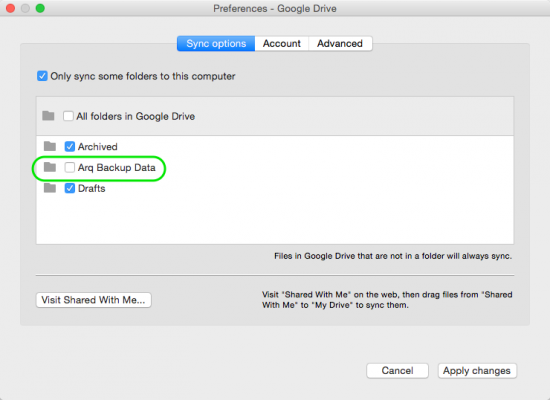The width and height of the screenshot is (550, 400).
Task: Click the 'Files in Google Drive that are not in a folder' note
Action: pyautogui.click(x=393, y=256)
